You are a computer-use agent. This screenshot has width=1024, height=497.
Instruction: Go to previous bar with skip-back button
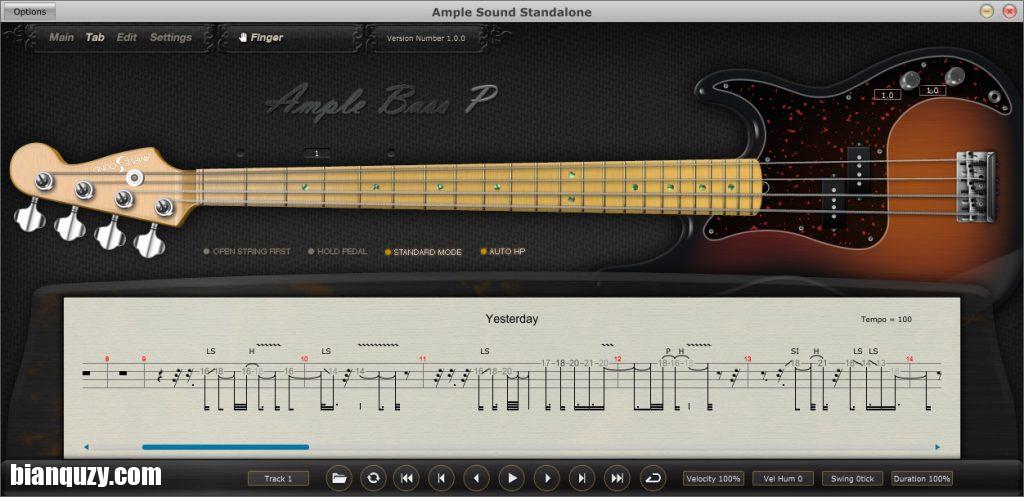coord(441,479)
